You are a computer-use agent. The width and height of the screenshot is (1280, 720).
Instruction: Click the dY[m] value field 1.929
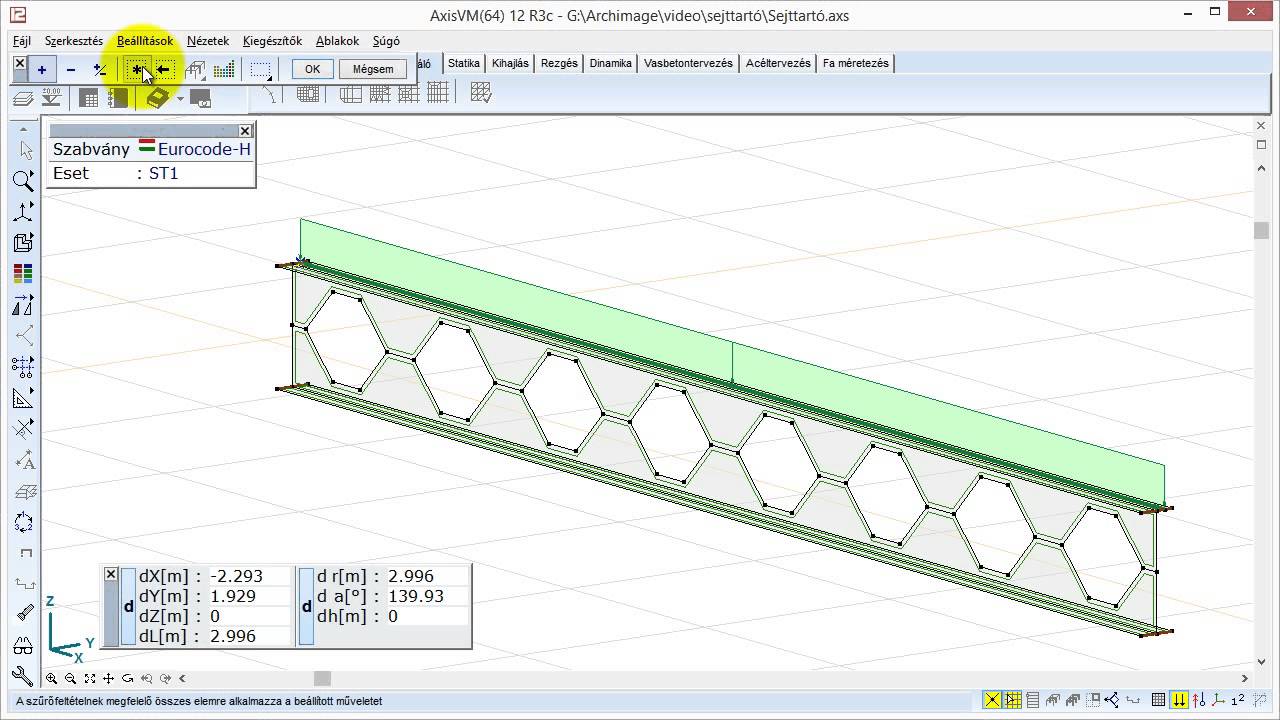(248, 596)
